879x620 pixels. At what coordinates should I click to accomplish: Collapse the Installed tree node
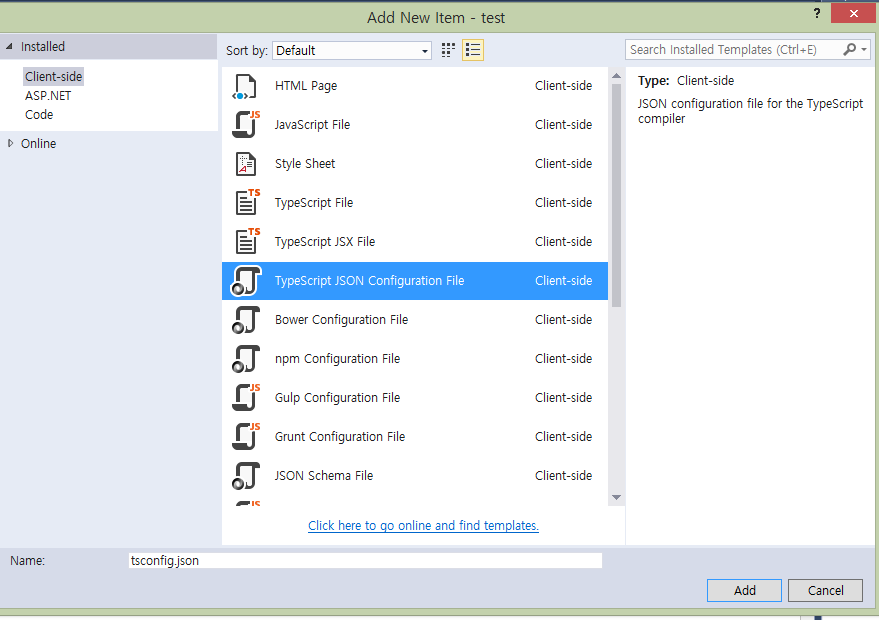[10, 47]
